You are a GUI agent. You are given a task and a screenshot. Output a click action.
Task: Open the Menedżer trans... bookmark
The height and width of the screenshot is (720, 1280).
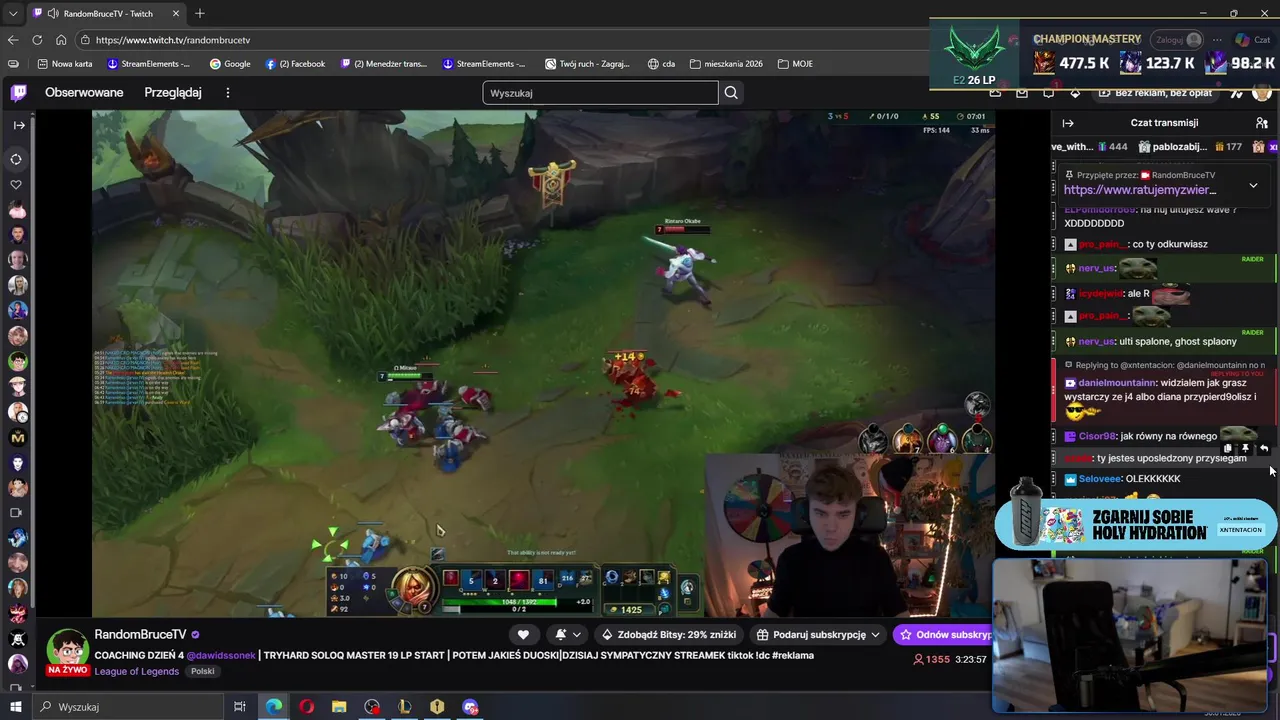(x=384, y=64)
